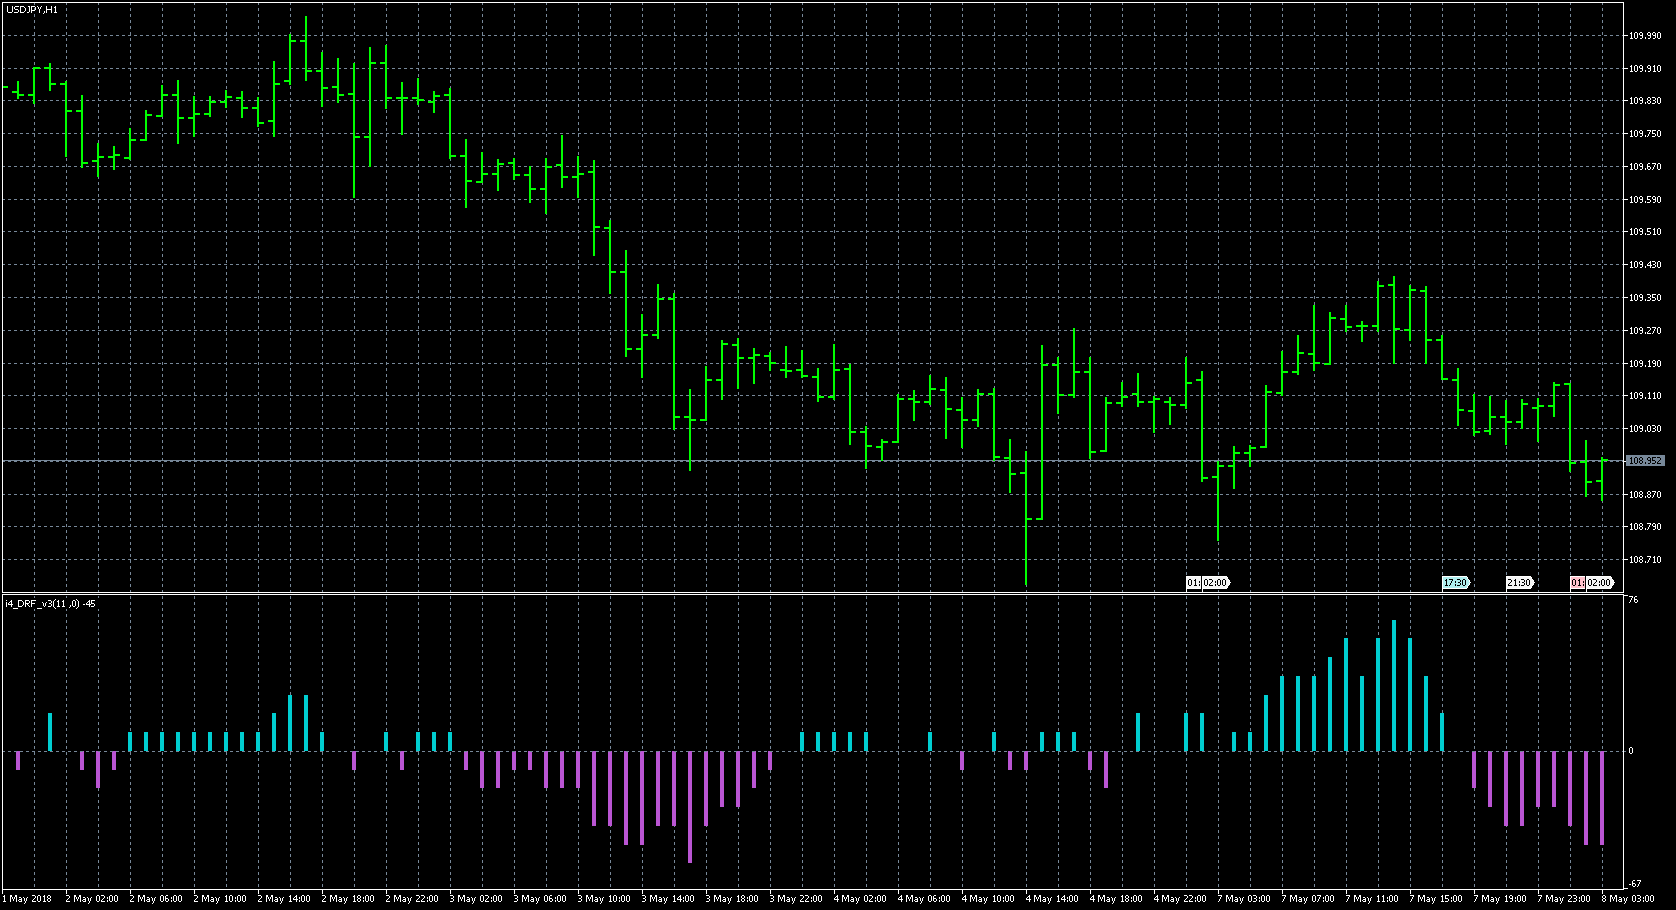This screenshot has height=910, width=1676.
Task: Click the 1 May 2018 date label
Action: coord(28,899)
